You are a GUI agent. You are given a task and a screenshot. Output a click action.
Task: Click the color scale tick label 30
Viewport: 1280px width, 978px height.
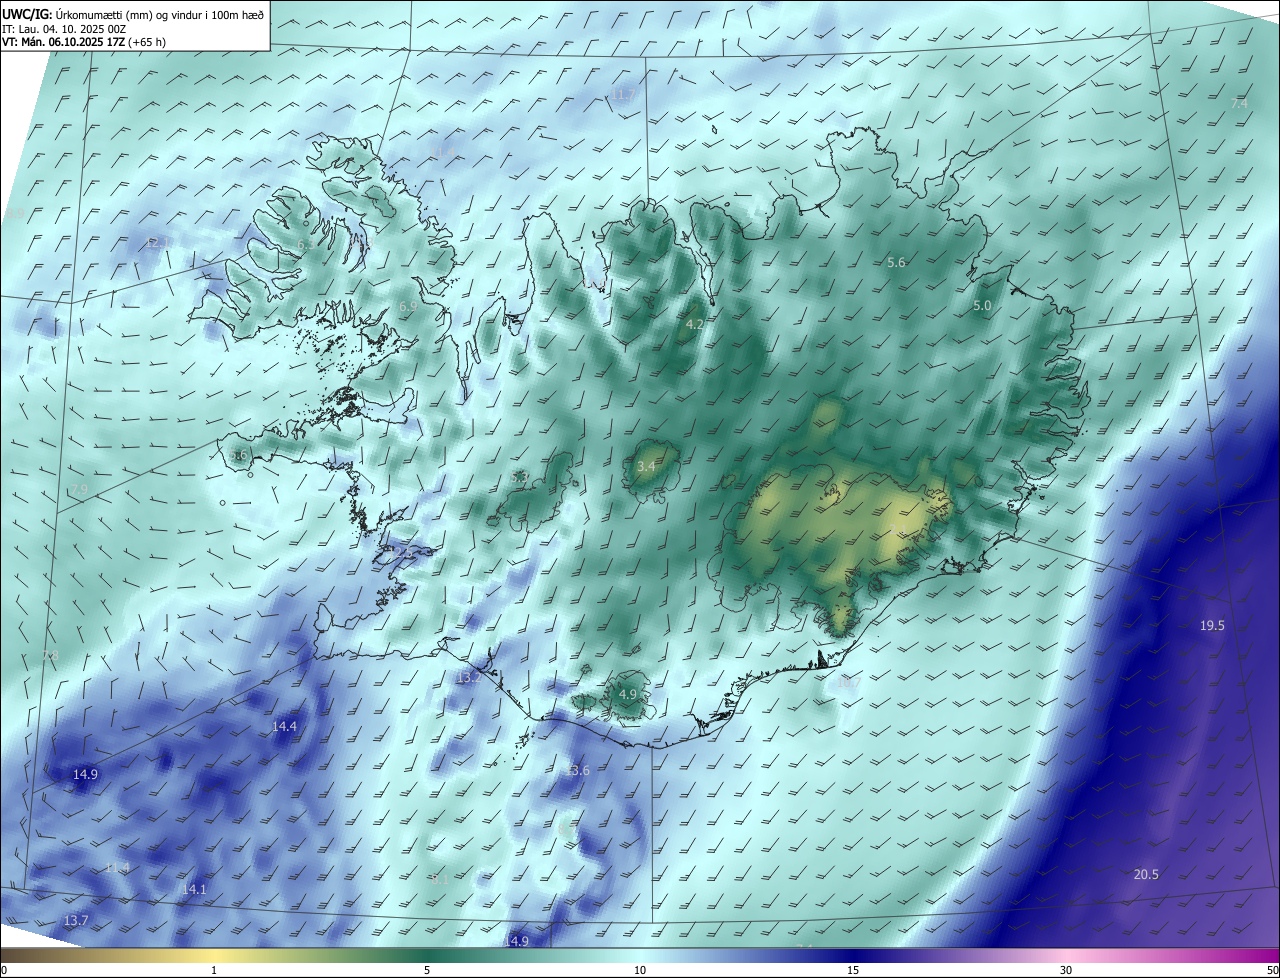pos(1066,970)
